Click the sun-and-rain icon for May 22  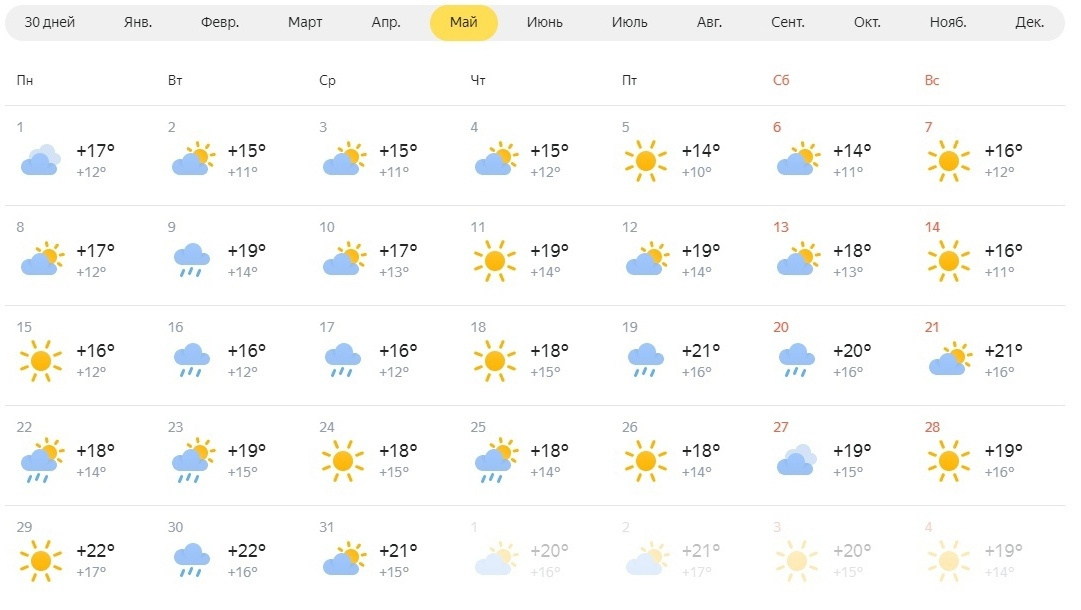point(42,460)
